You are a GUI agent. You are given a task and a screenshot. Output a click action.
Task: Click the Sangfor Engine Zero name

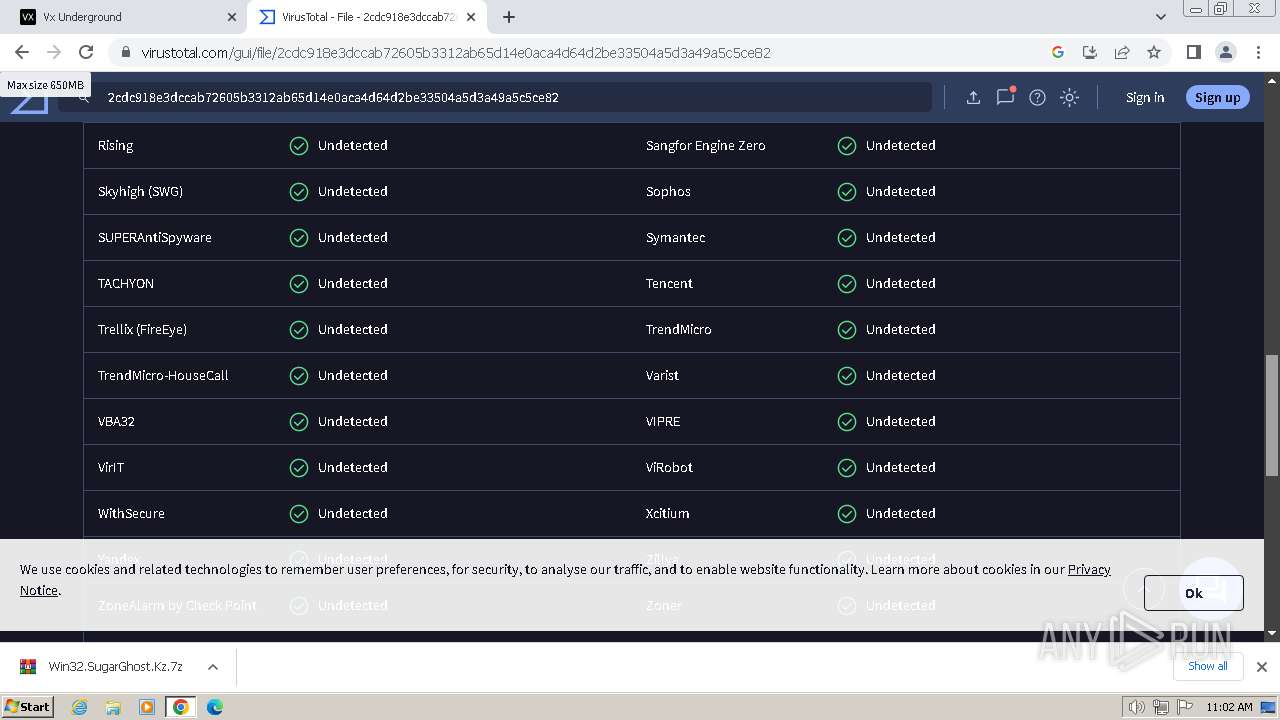coord(706,145)
